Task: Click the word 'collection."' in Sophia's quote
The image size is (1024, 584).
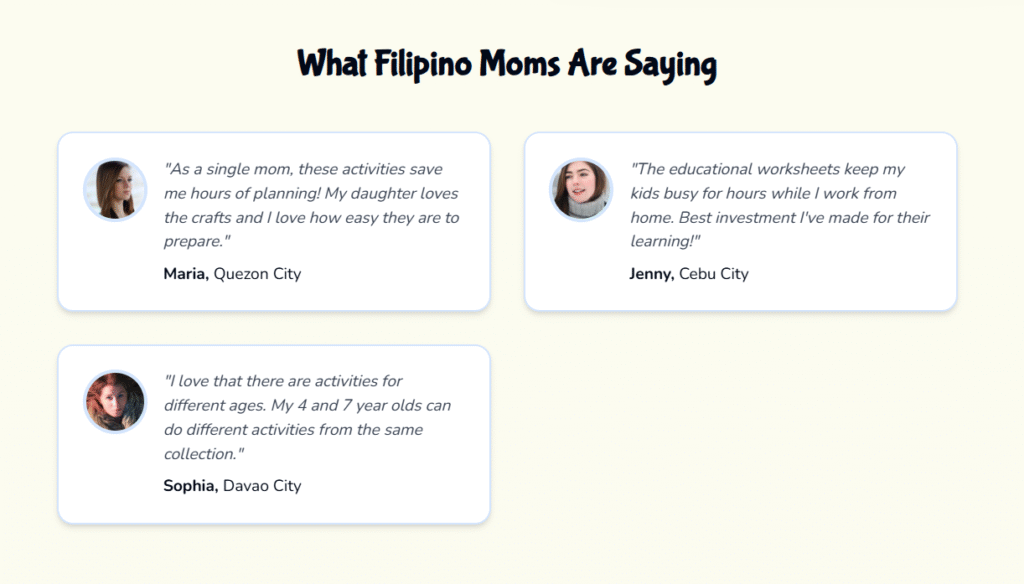Action: point(204,454)
